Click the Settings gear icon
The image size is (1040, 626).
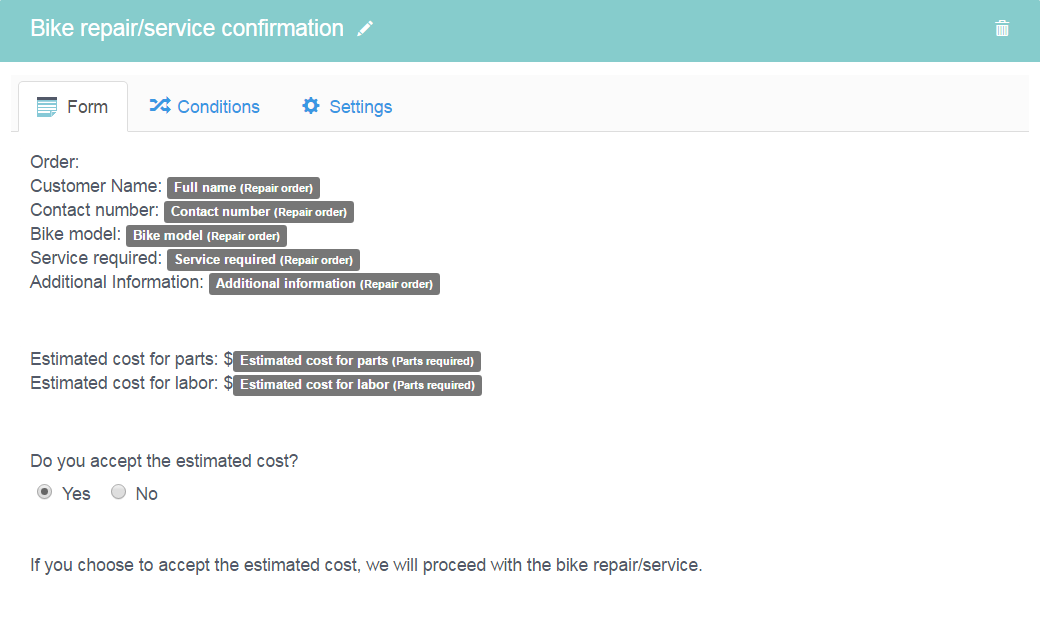(x=310, y=105)
